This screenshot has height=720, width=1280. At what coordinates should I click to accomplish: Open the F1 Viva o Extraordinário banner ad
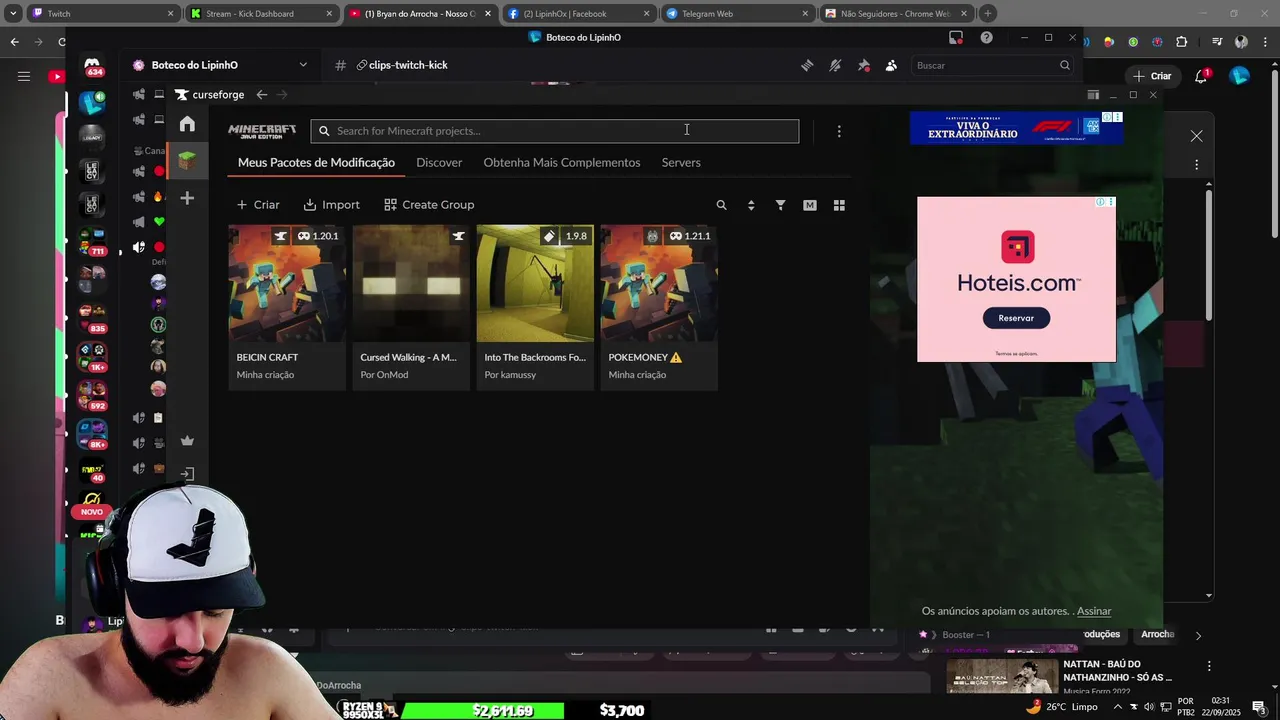pyautogui.click(x=1016, y=128)
